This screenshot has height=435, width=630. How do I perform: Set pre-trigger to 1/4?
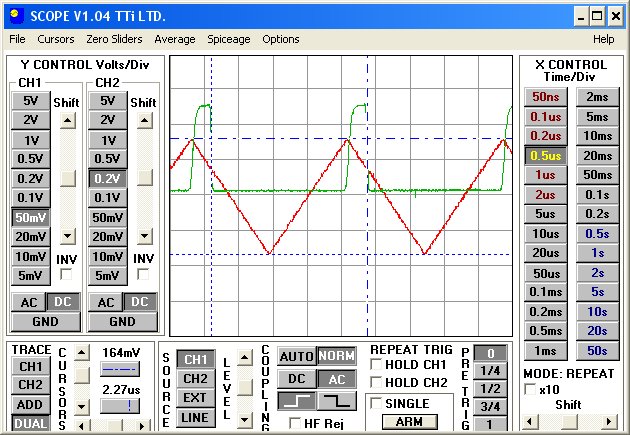pyautogui.click(x=490, y=371)
